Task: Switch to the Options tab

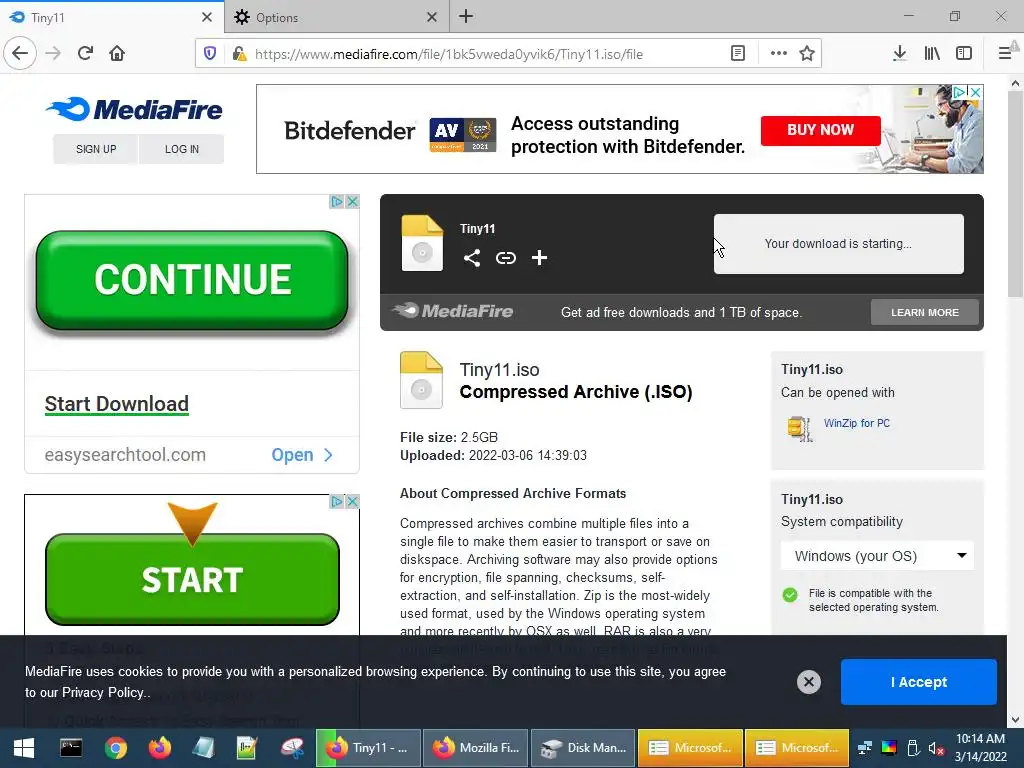Action: (x=327, y=17)
